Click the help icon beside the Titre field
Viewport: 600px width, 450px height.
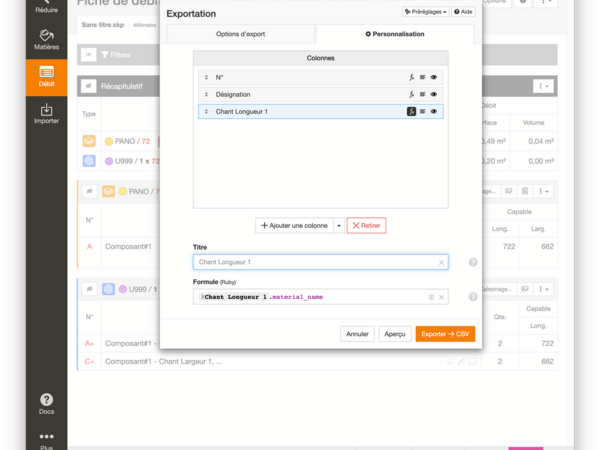click(x=473, y=262)
